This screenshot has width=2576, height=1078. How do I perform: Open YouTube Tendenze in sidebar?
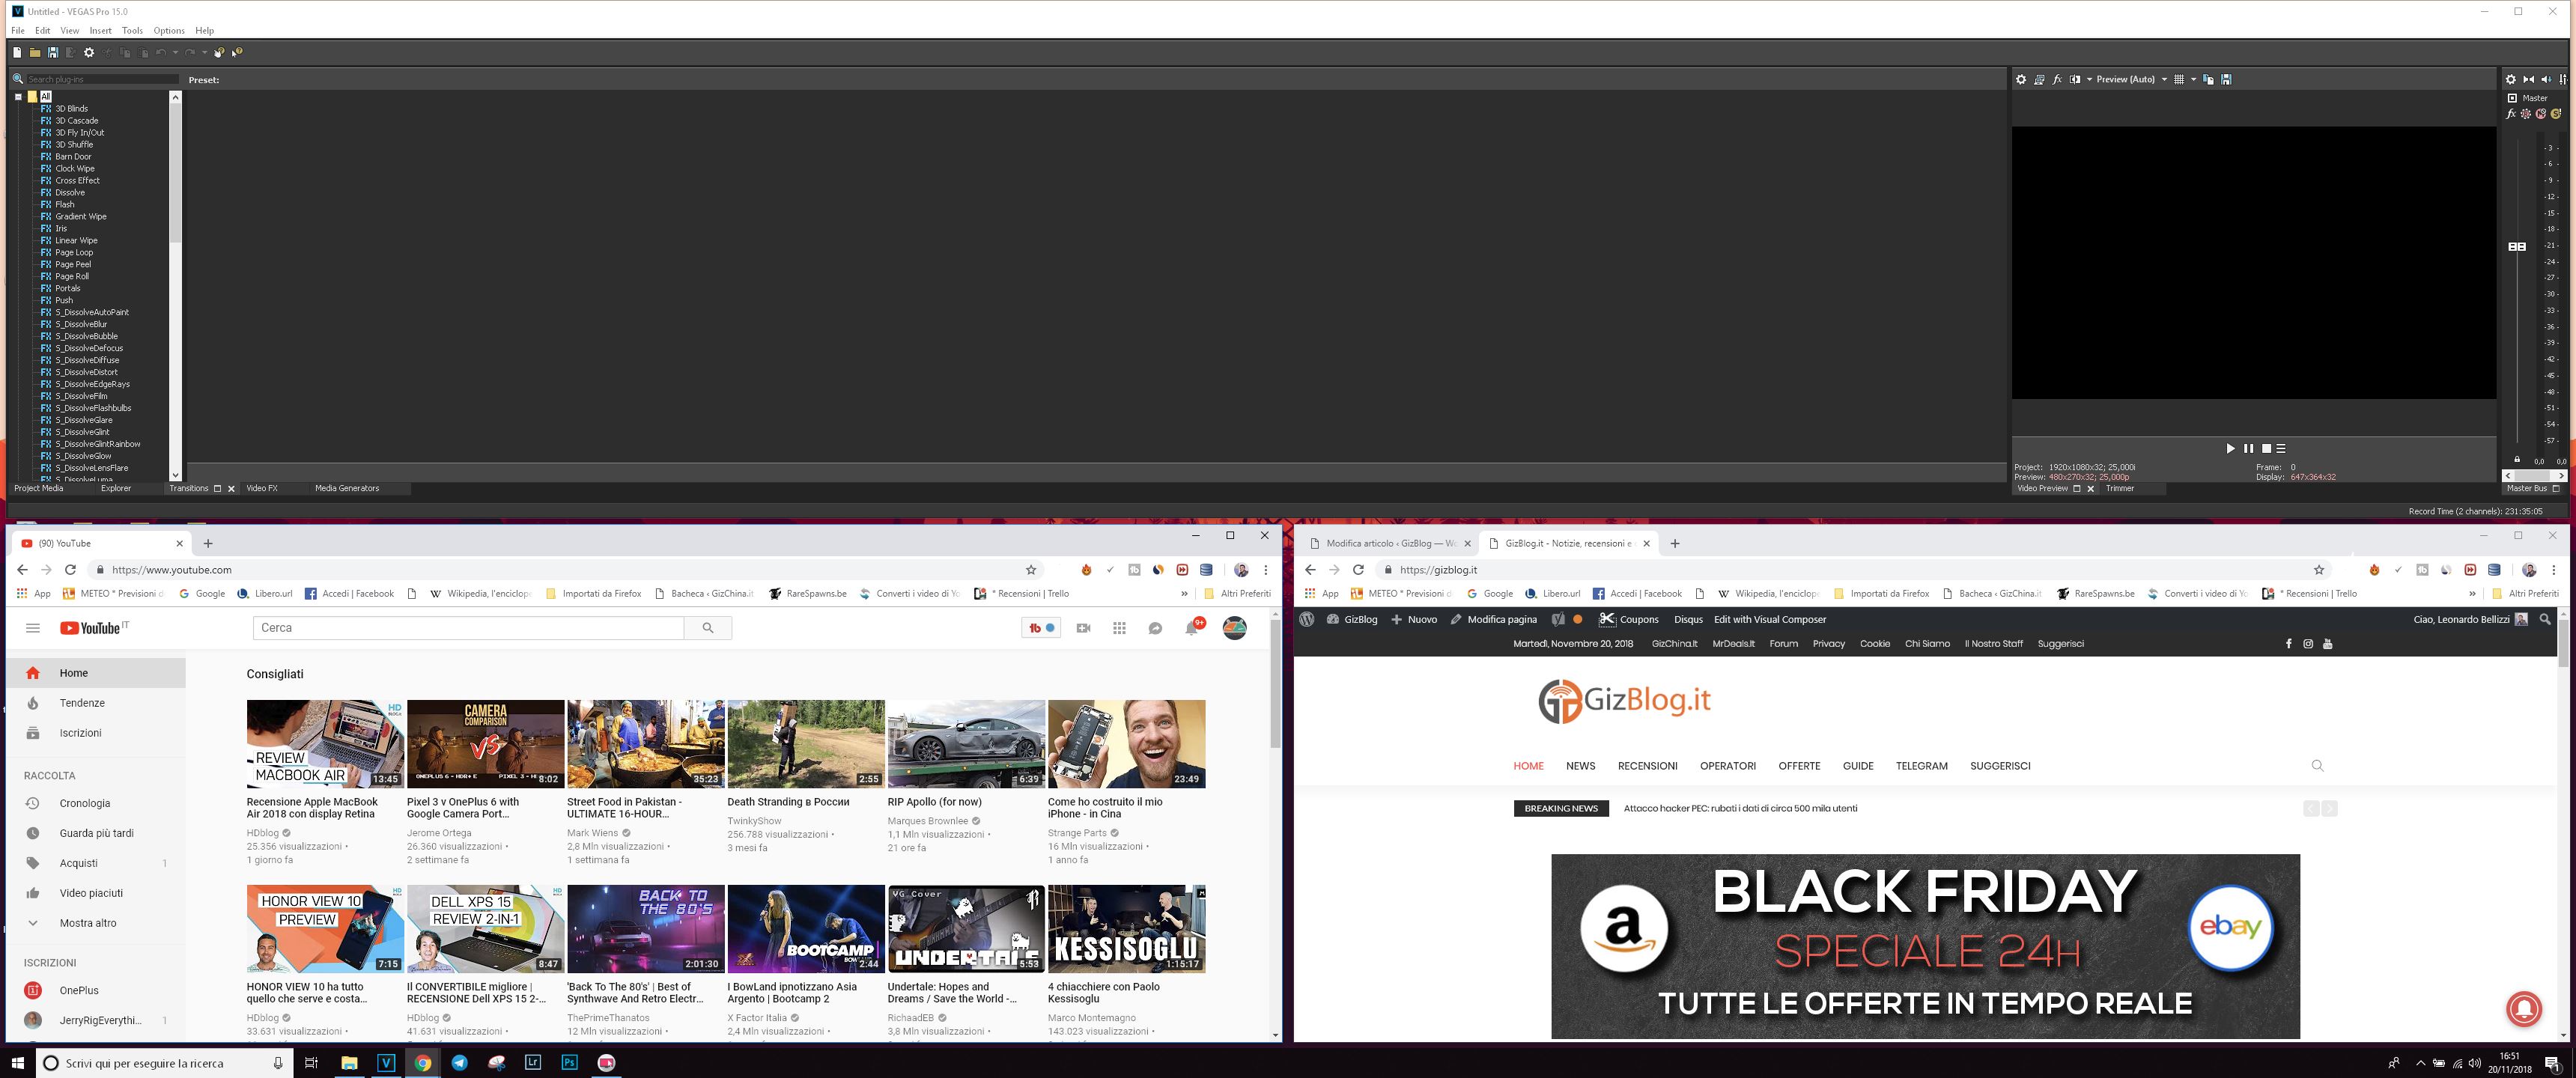pos(82,703)
